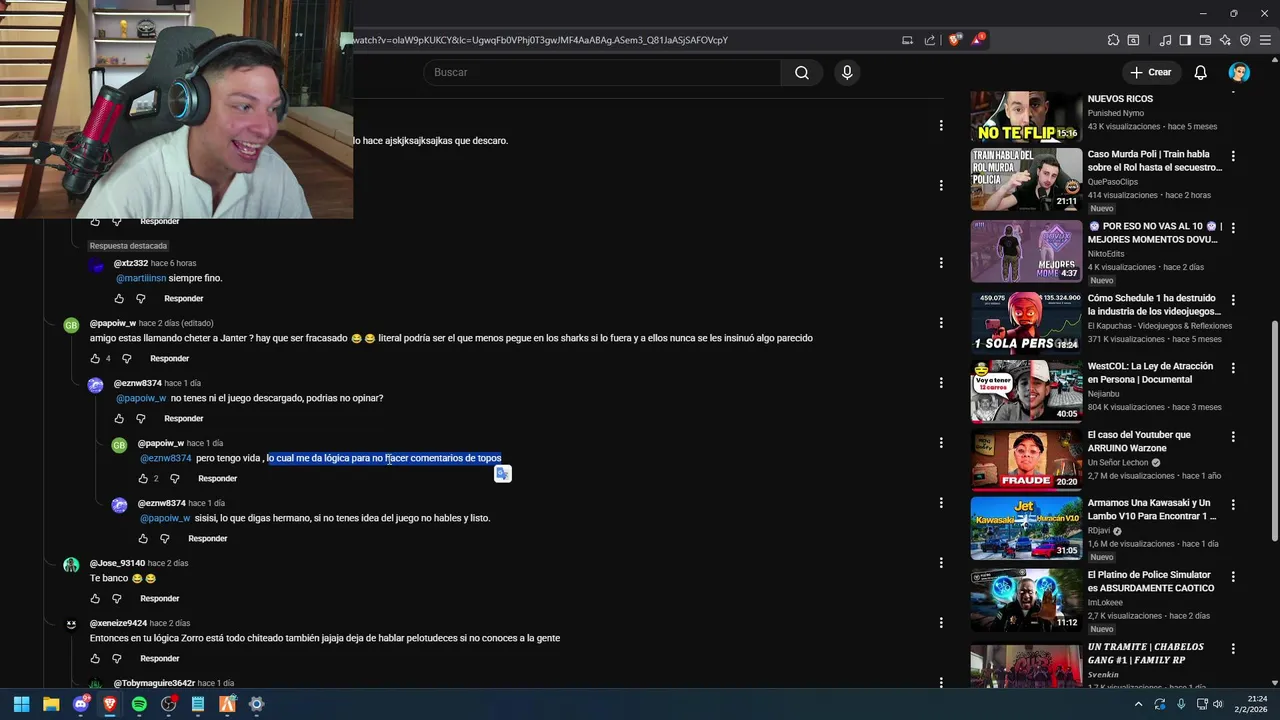Focus the Buscar search field
The width and height of the screenshot is (1280, 720).
click(x=602, y=72)
